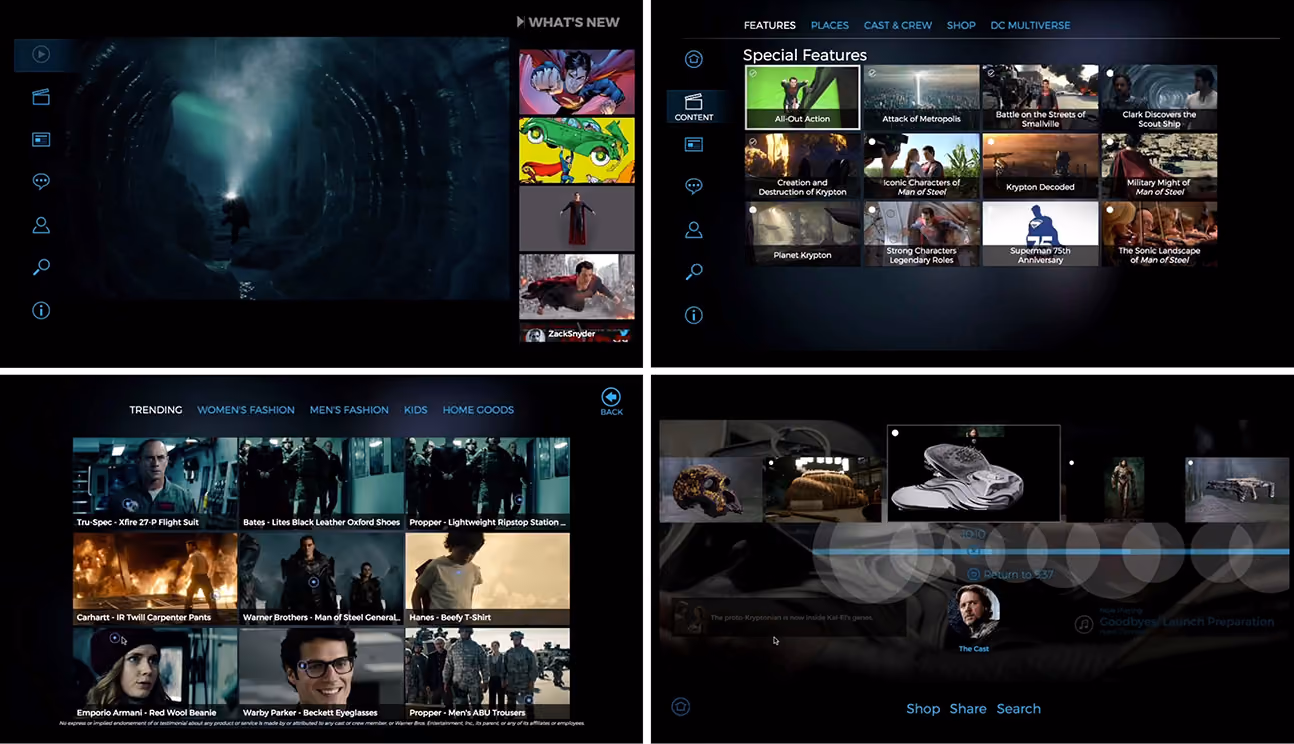Open user profile icon beside the cave video
Viewport: 1294px width, 744px height.
[41, 225]
